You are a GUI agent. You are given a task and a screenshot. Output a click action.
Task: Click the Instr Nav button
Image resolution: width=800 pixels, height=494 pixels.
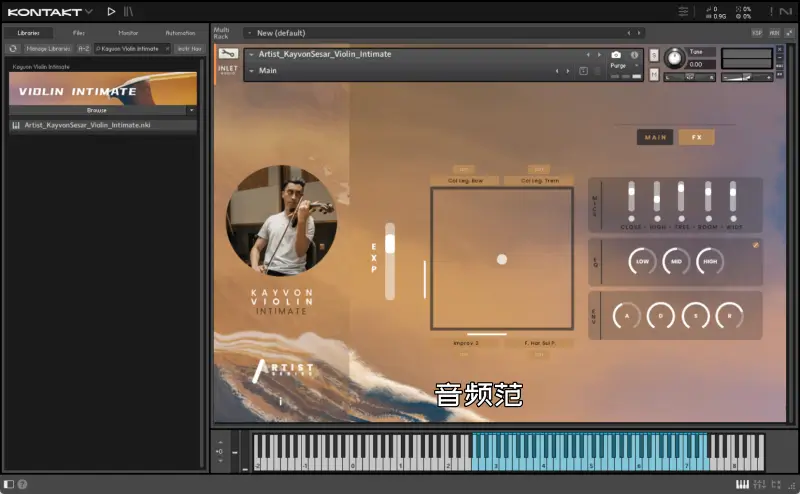(x=189, y=48)
